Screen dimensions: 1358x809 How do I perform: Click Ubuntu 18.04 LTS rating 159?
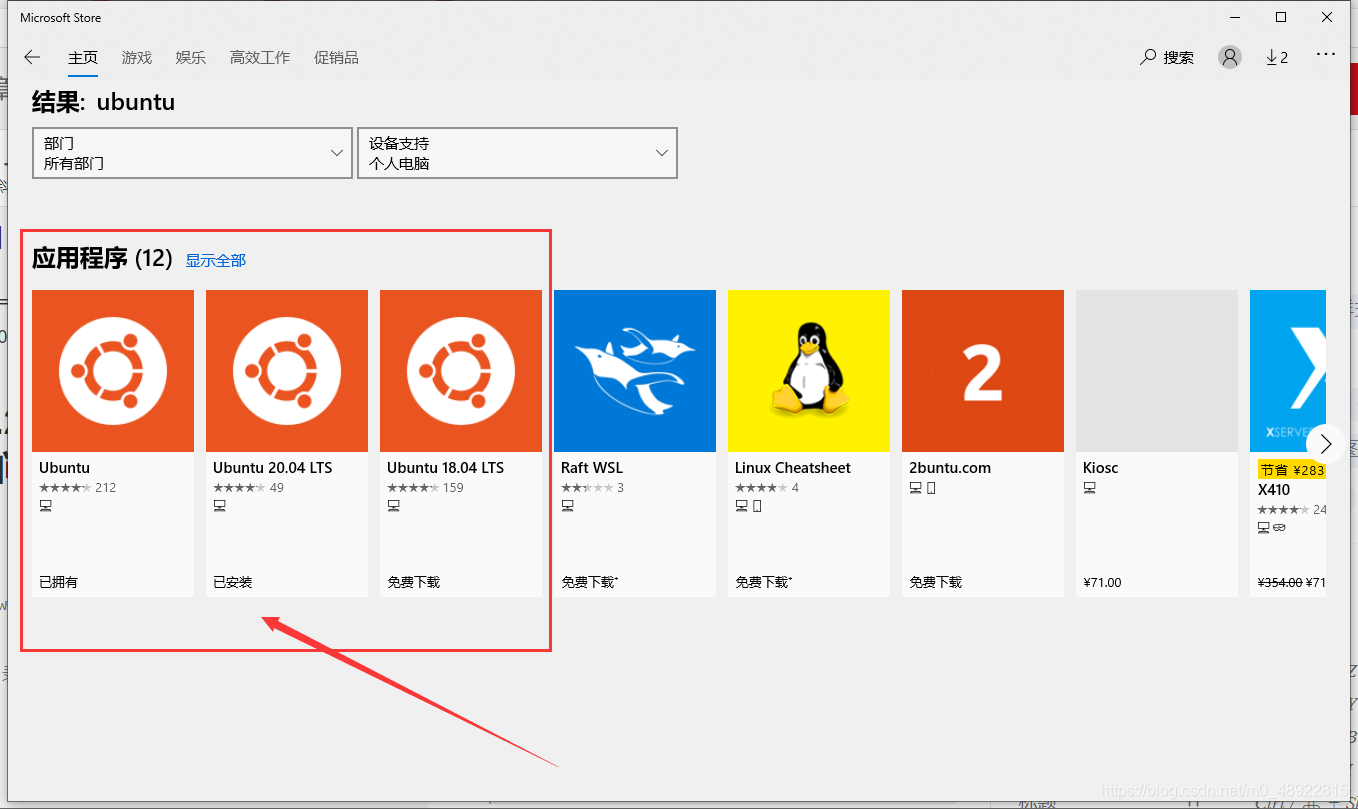click(x=425, y=488)
